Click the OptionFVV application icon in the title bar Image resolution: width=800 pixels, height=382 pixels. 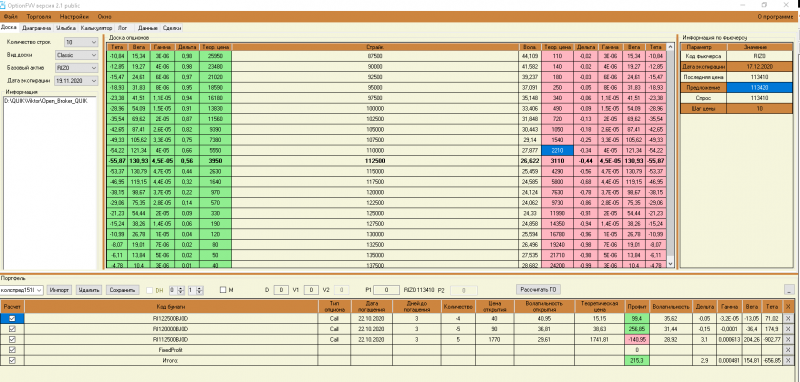[x=4, y=5]
